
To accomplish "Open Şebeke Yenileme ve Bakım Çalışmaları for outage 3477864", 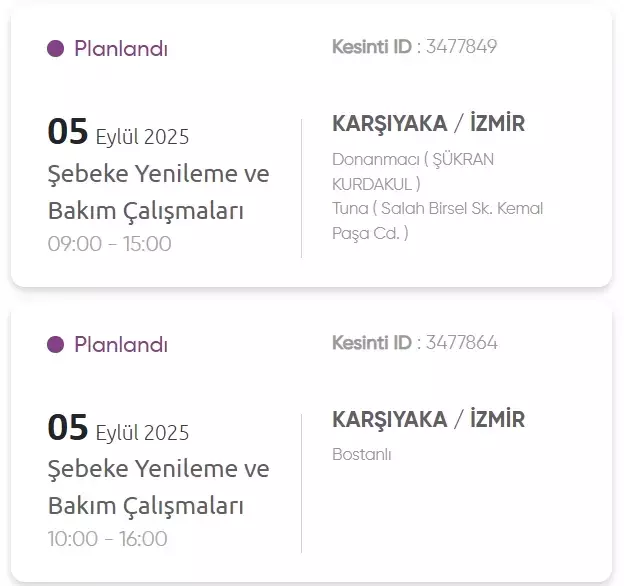I will (159, 487).
